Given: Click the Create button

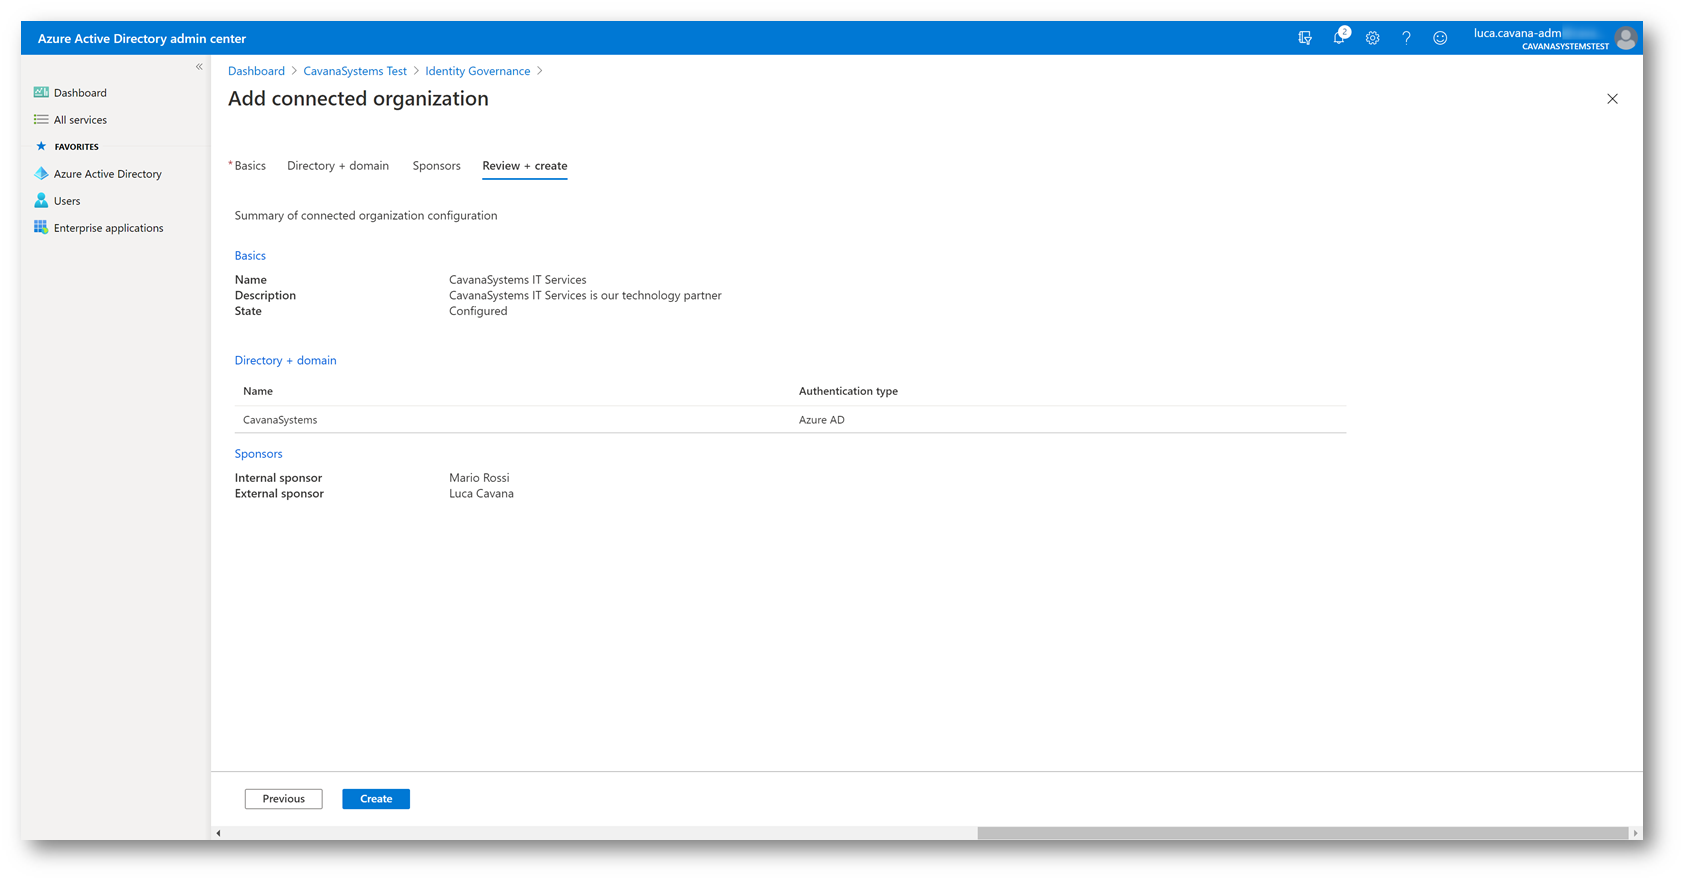Looking at the screenshot, I should tap(376, 799).
